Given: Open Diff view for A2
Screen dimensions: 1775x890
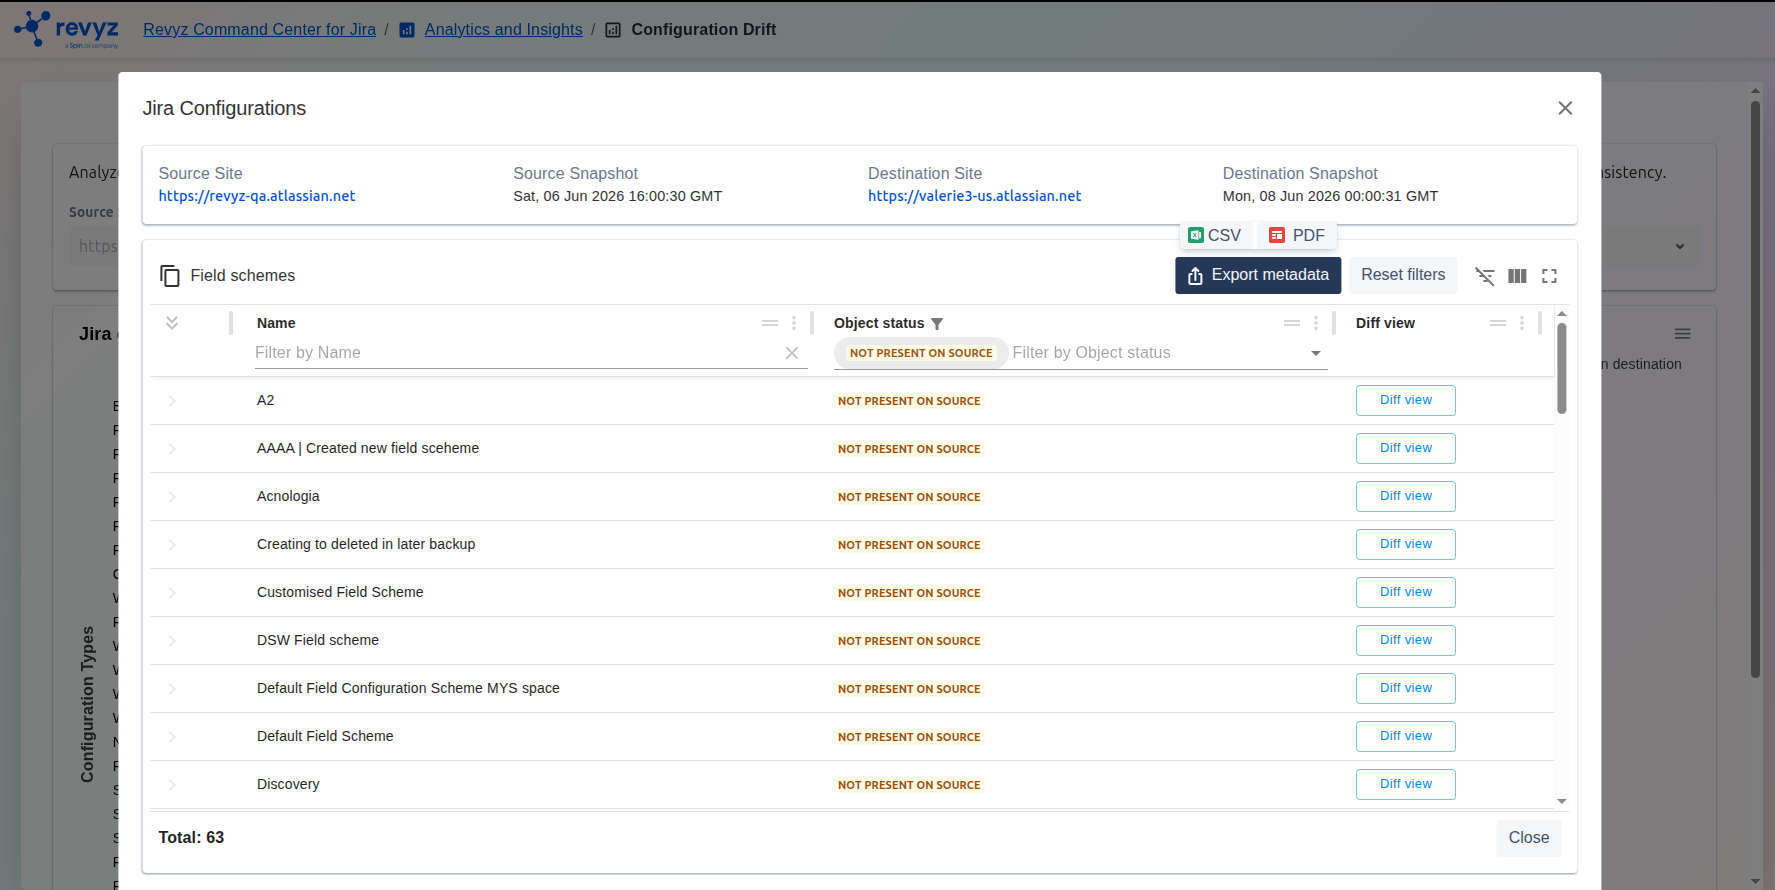Looking at the screenshot, I should pyautogui.click(x=1405, y=400).
